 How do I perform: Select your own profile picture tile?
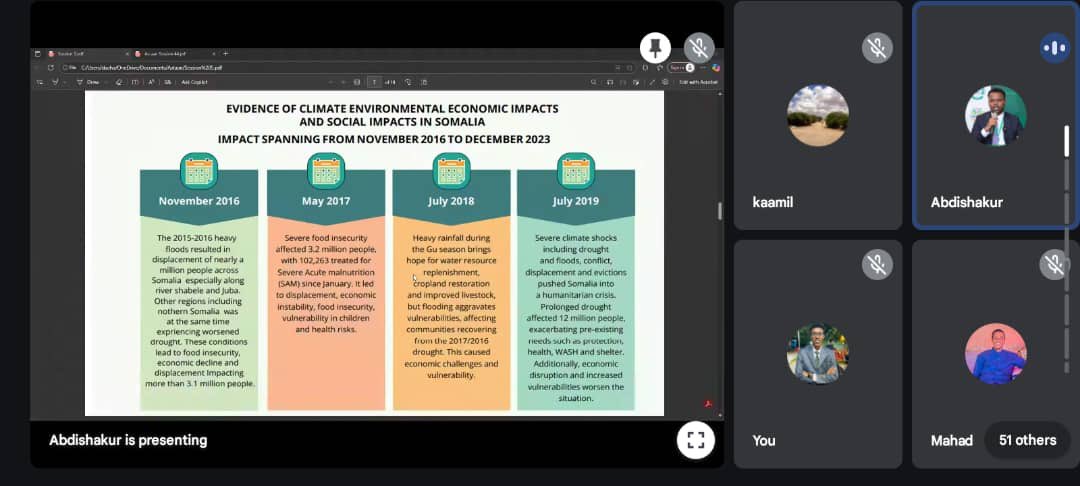point(818,353)
